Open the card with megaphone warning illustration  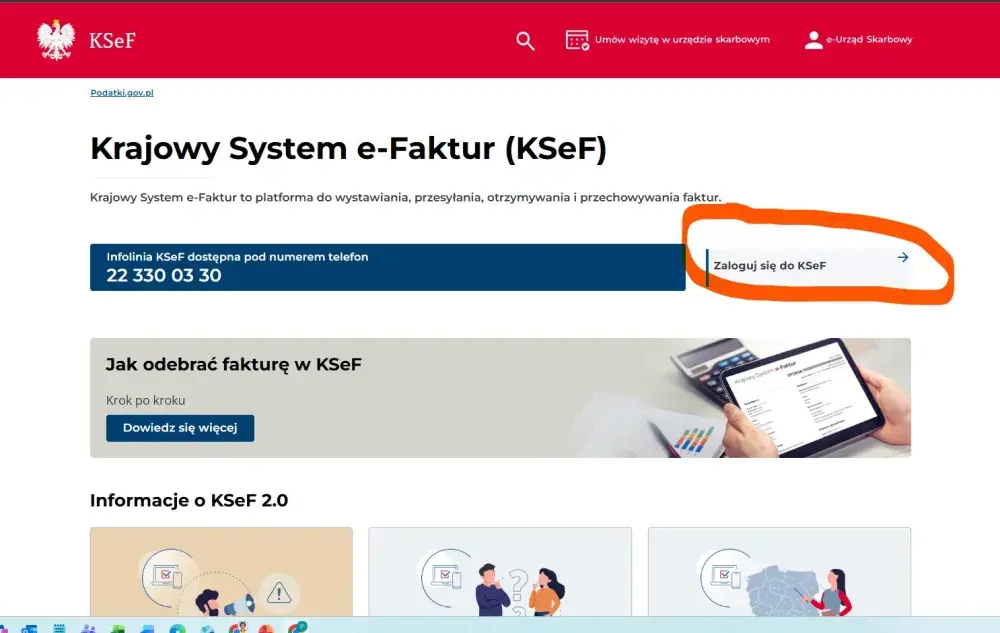[221, 572]
